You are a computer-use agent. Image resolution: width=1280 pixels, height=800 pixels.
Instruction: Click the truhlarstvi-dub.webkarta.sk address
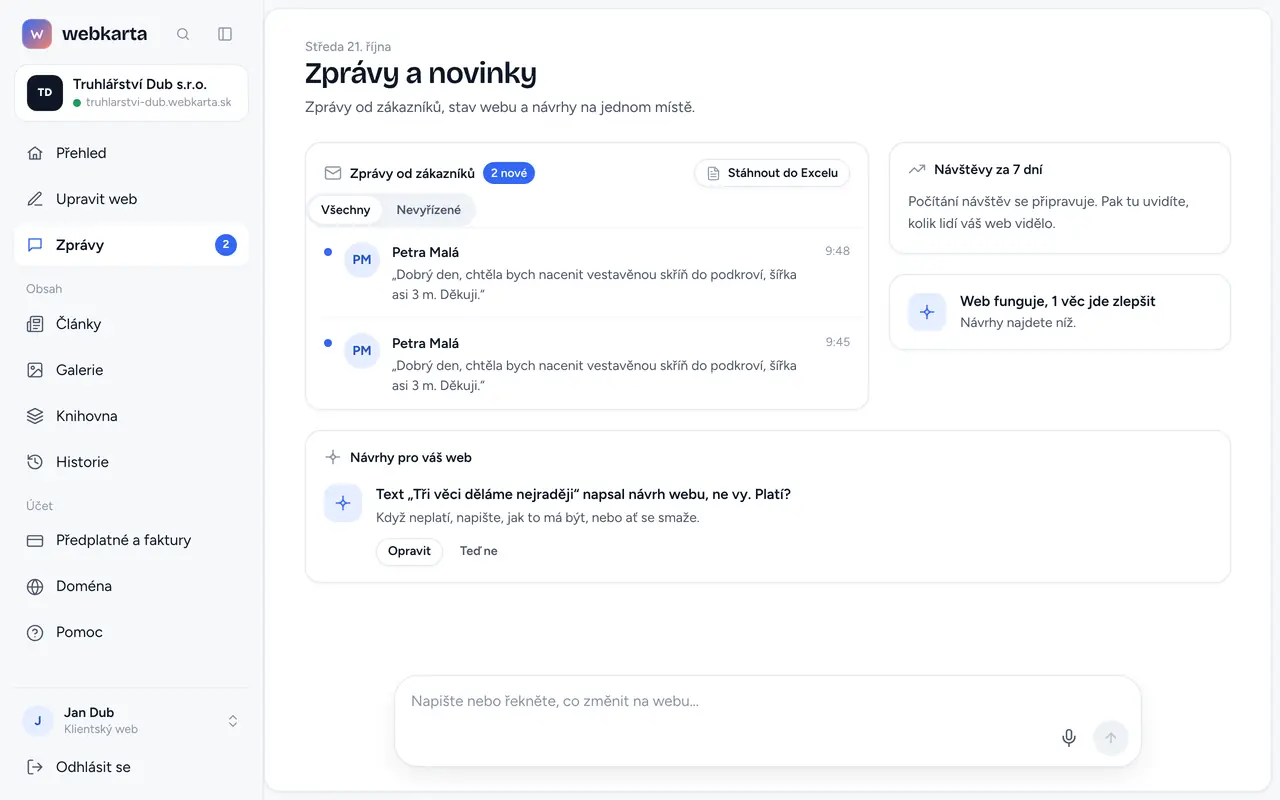click(159, 102)
